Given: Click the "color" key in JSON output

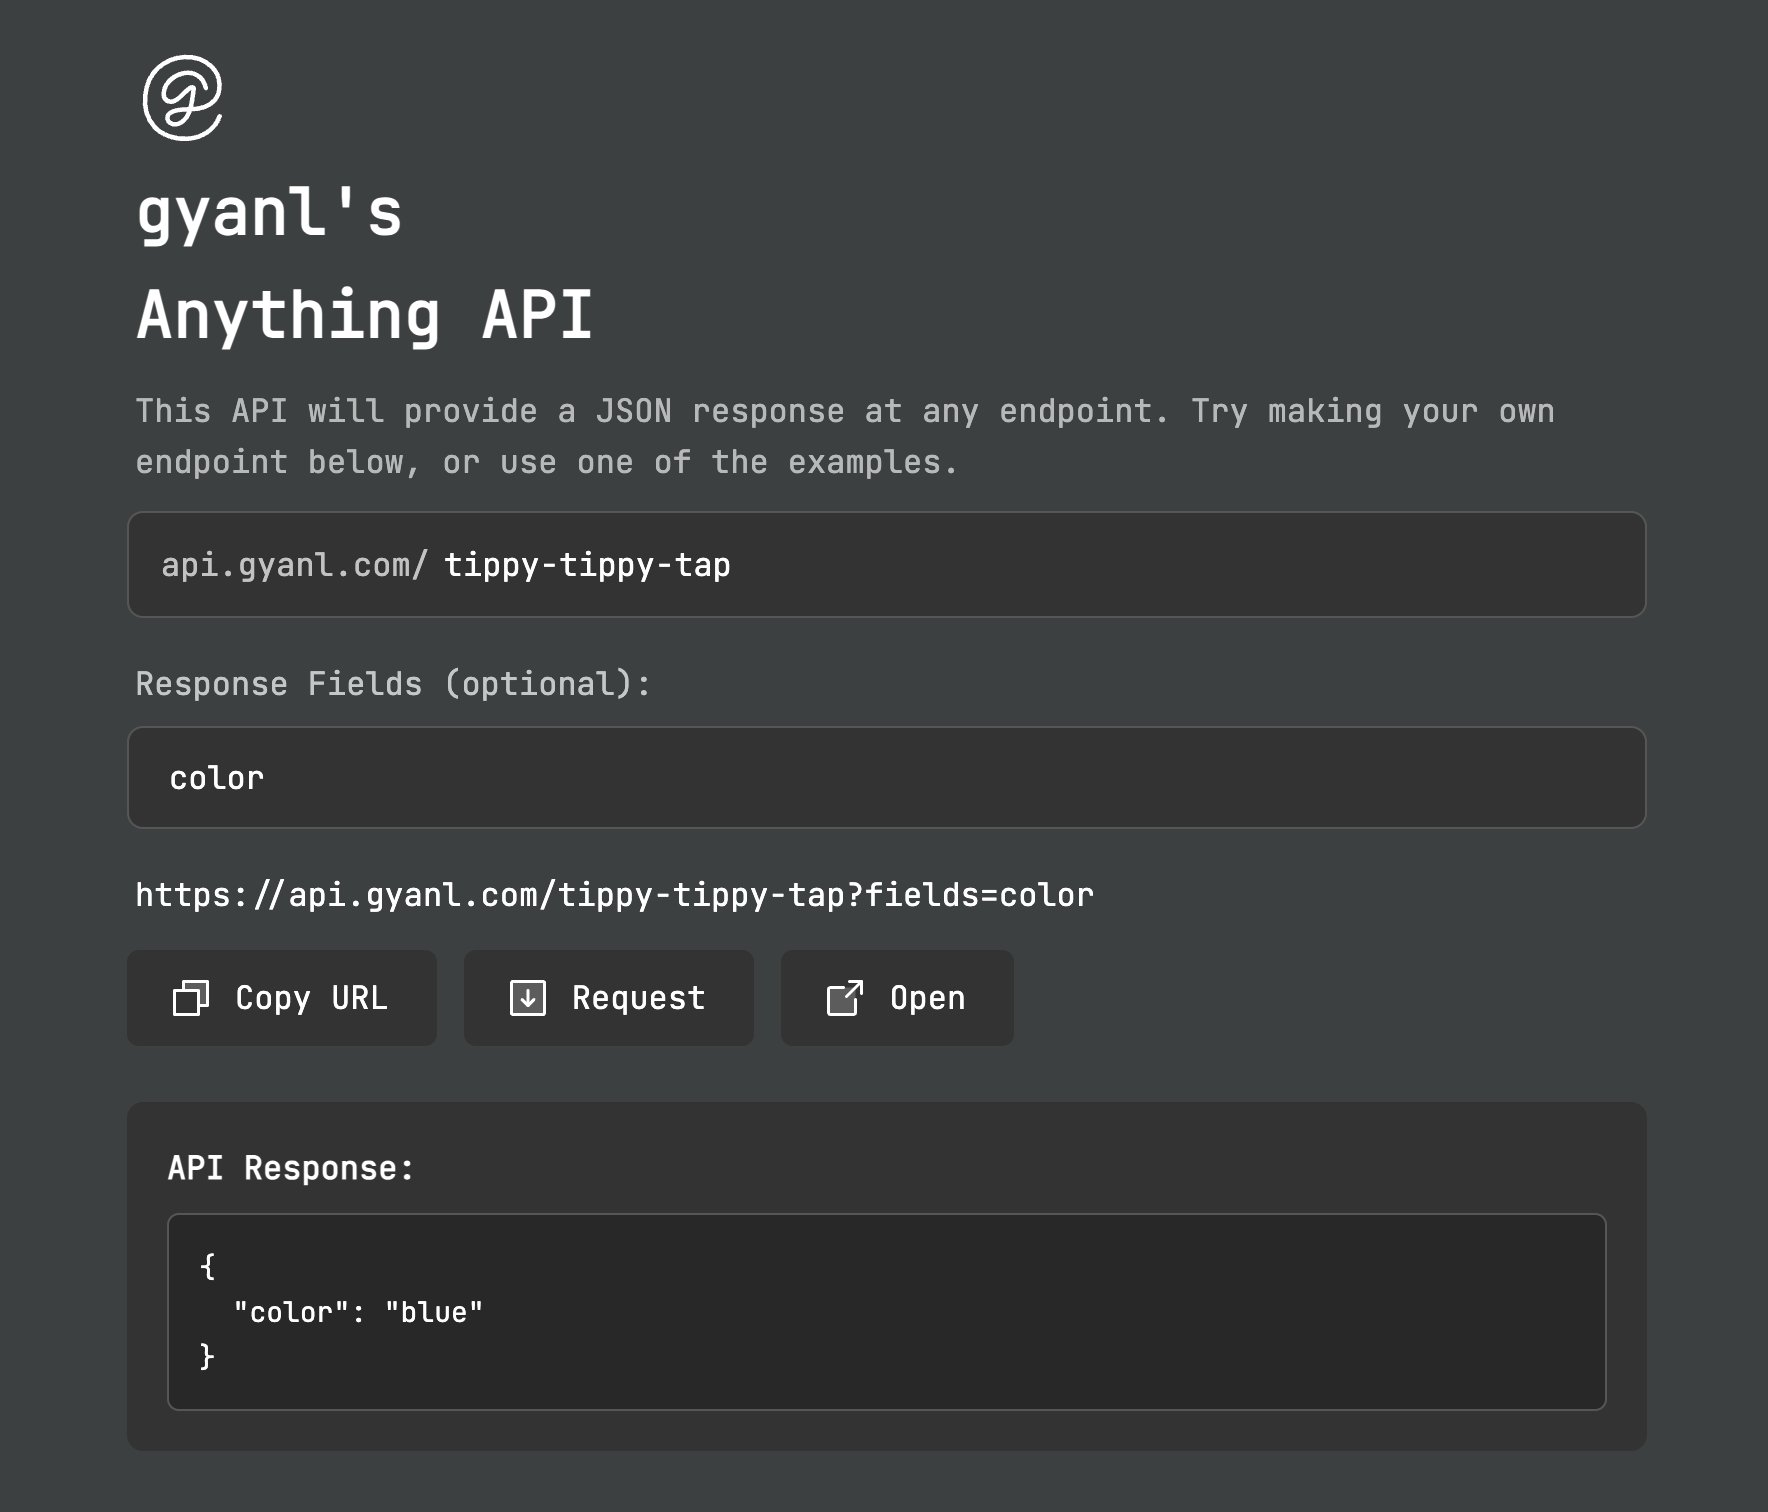Looking at the screenshot, I should 291,1312.
